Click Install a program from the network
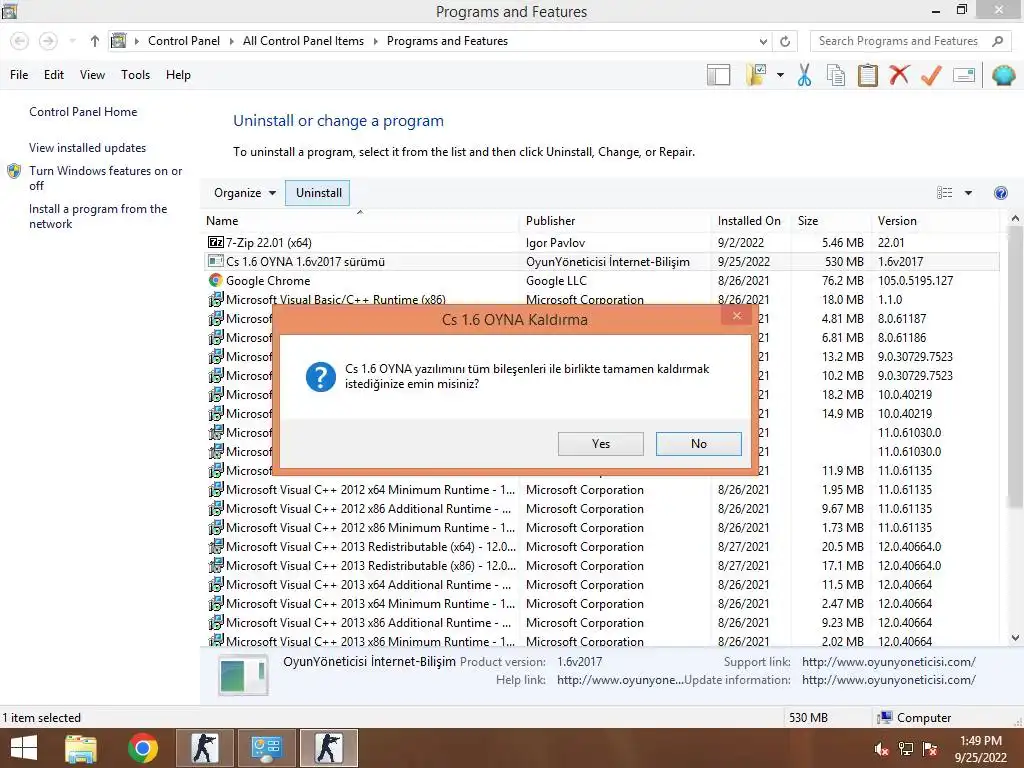This screenshot has width=1024, height=768. (98, 216)
